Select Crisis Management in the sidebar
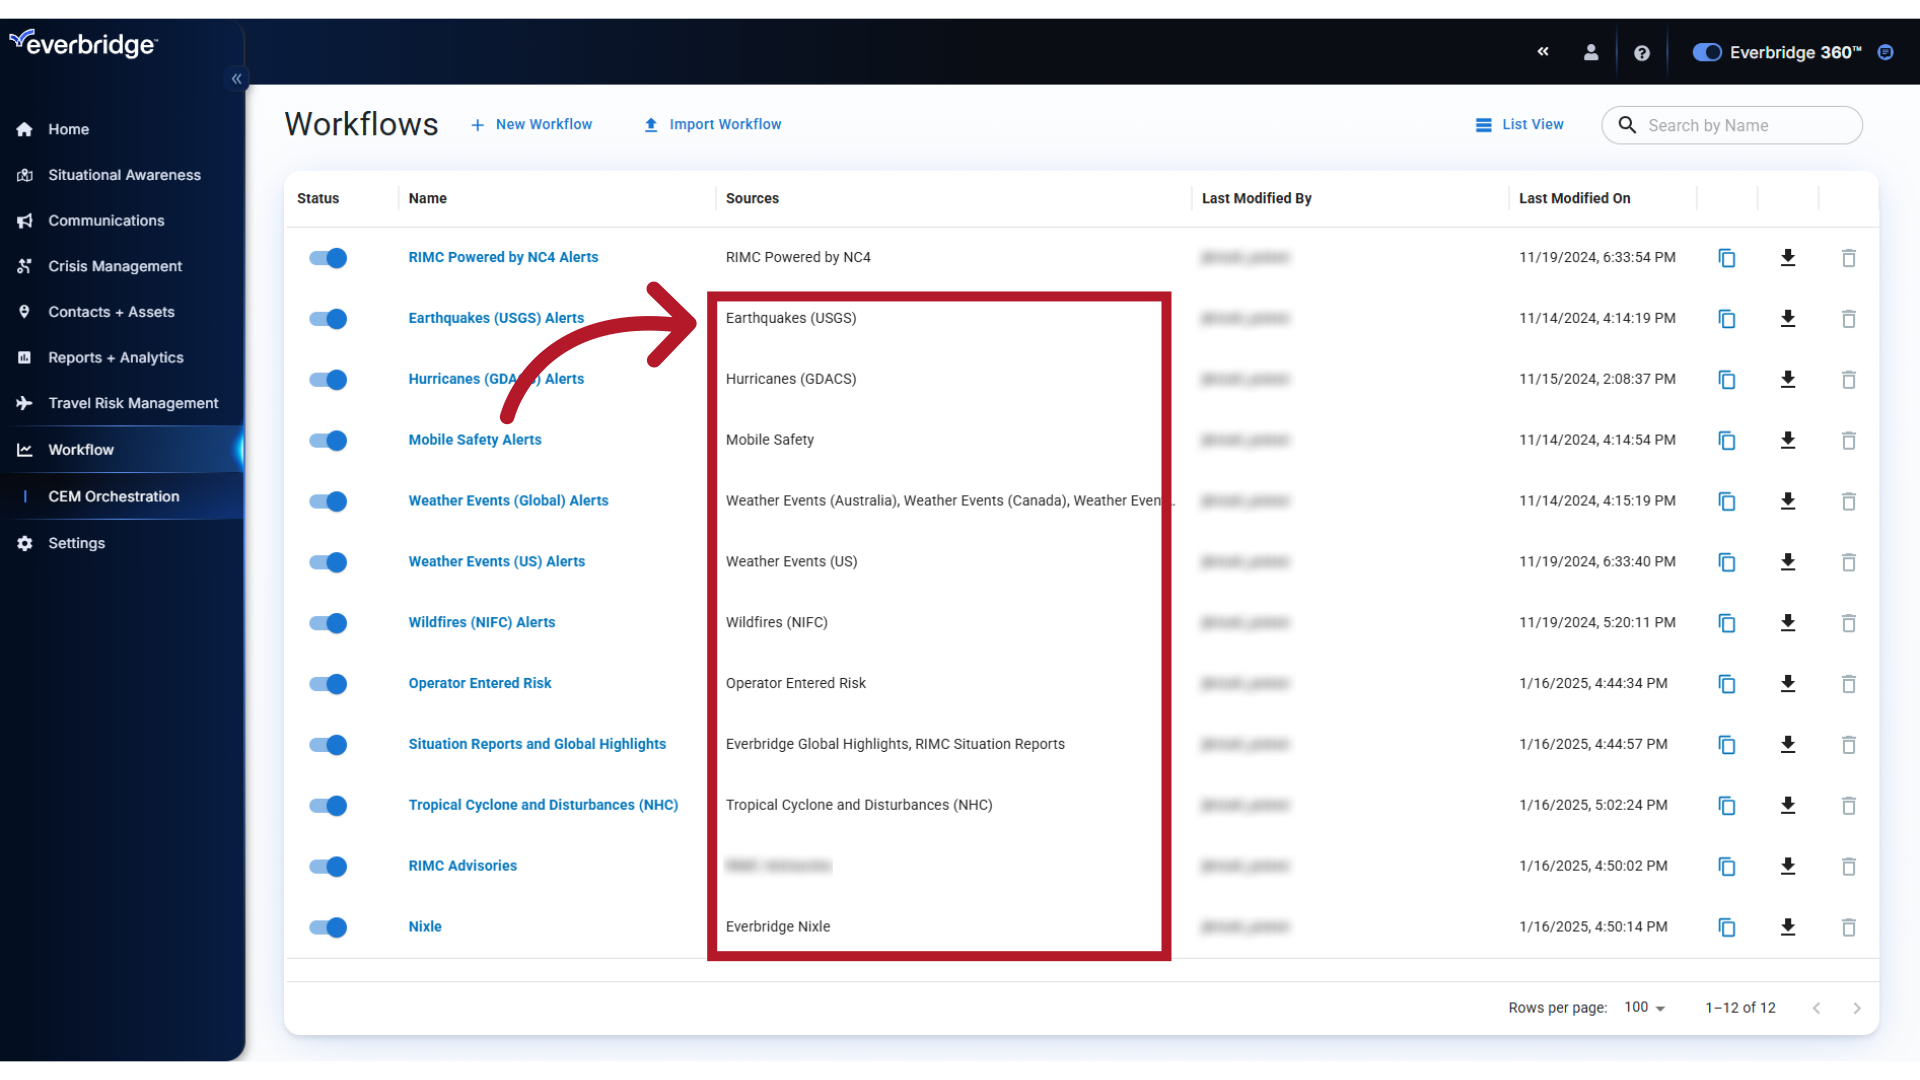The image size is (1920, 1080). pyautogui.click(x=115, y=266)
